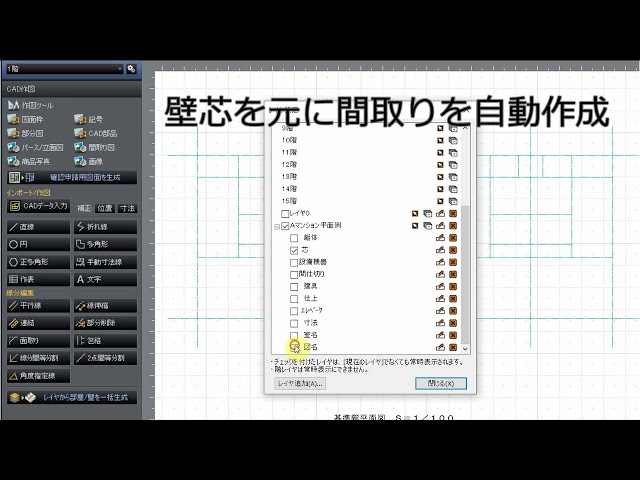Click the 位置 correction button
Image resolution: width=640 pixels, height=480 pixels.
coord(104,209)
